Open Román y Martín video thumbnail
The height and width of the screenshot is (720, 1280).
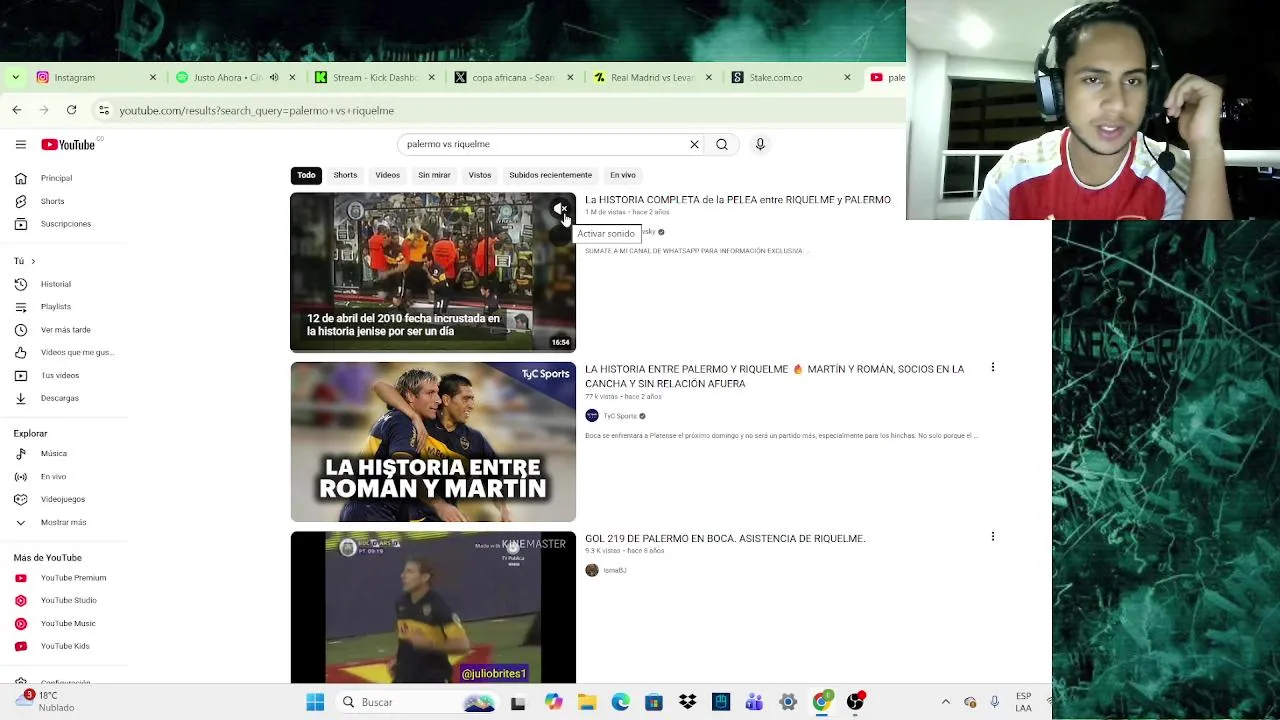click(x=433, y=442)
